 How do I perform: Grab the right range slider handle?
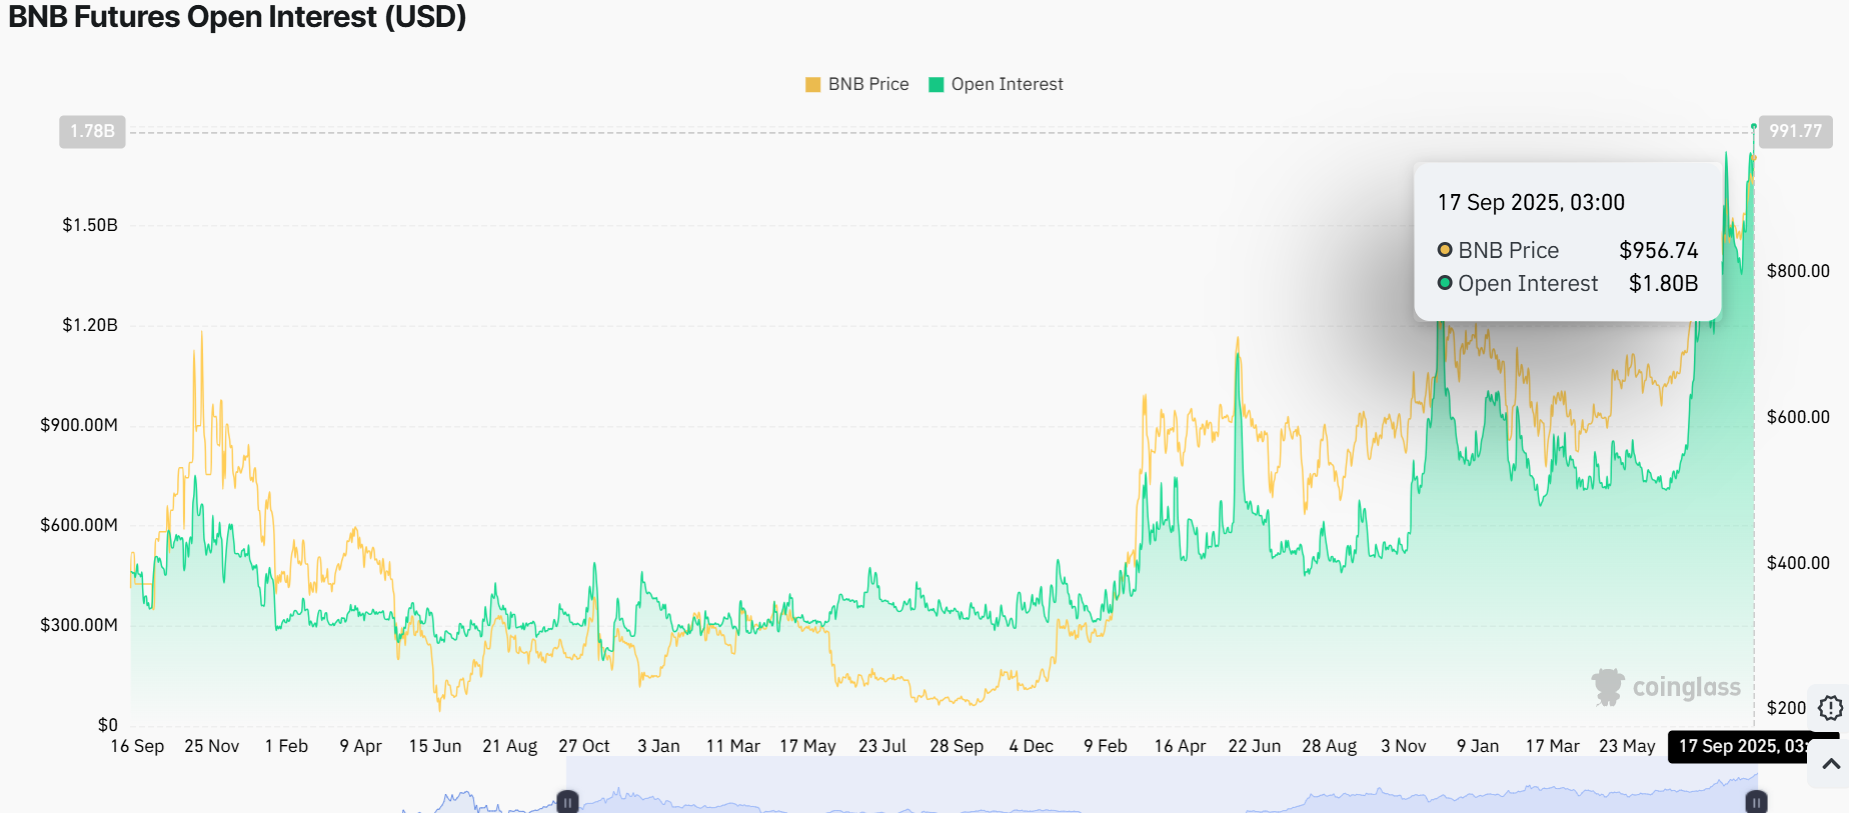pyautogui.click(x=1756, y=802)
